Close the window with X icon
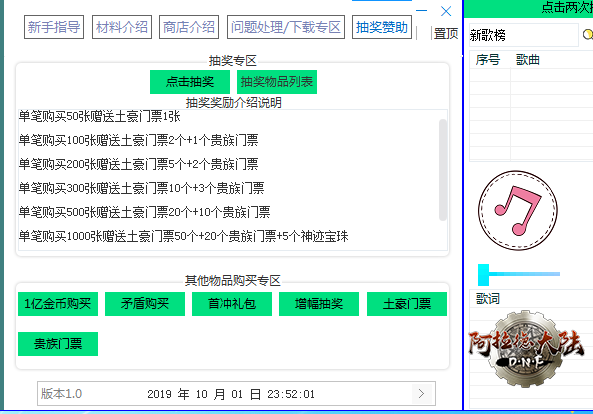593x414 pixels. (446, 11)
